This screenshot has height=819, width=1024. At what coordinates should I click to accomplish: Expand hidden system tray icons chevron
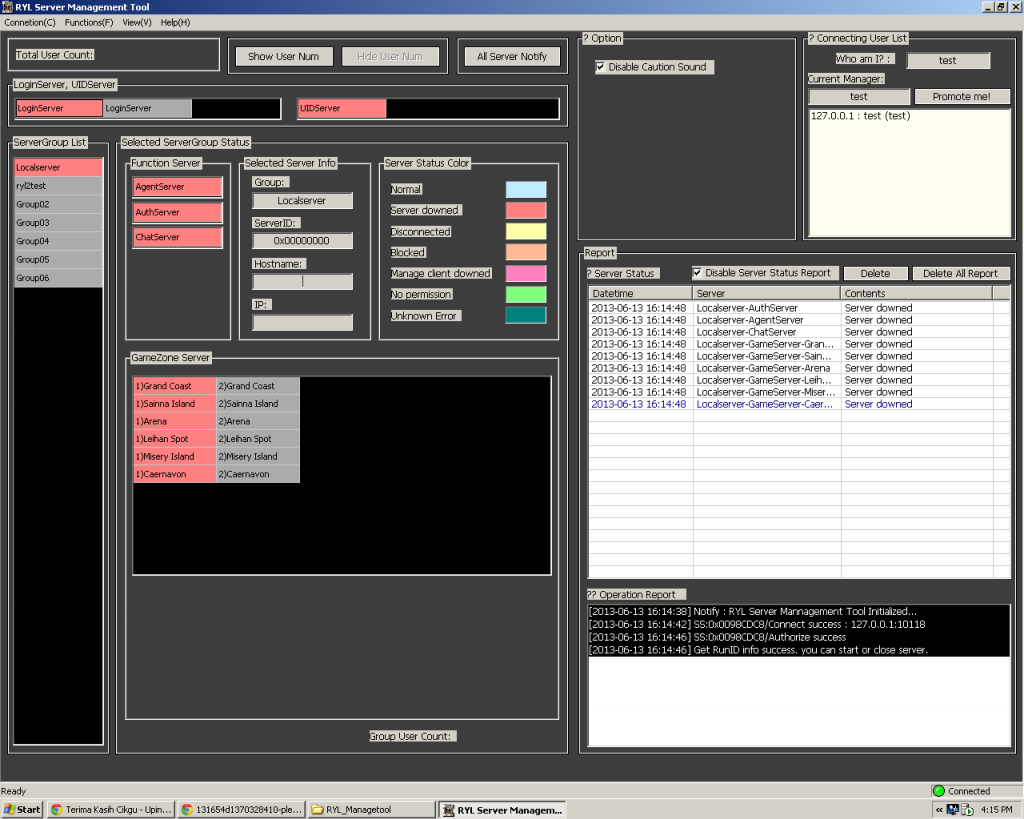[x=940, y=809]
